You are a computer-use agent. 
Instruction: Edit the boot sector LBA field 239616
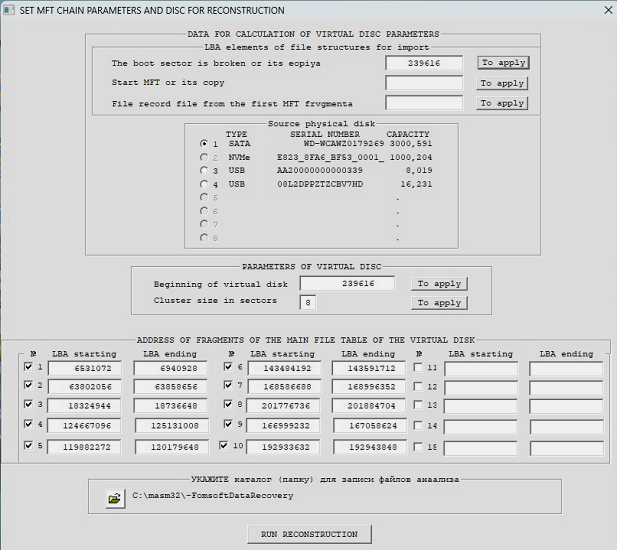click(424, 63)
